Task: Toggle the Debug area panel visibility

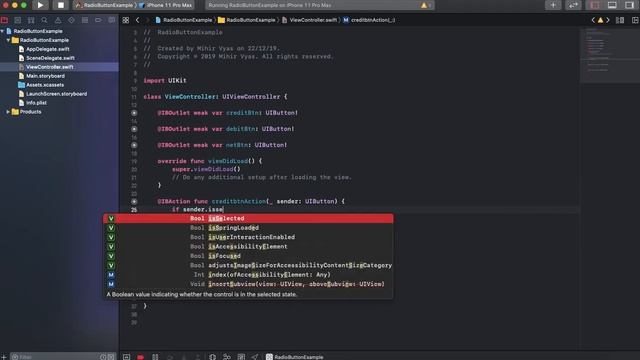Action: click(612, 5)
